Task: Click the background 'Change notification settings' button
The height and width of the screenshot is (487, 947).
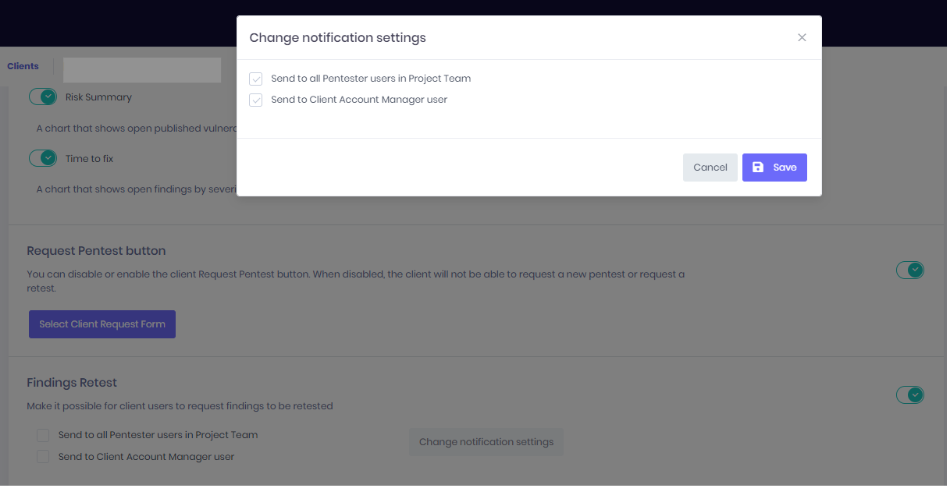Action: click(486, 442)
